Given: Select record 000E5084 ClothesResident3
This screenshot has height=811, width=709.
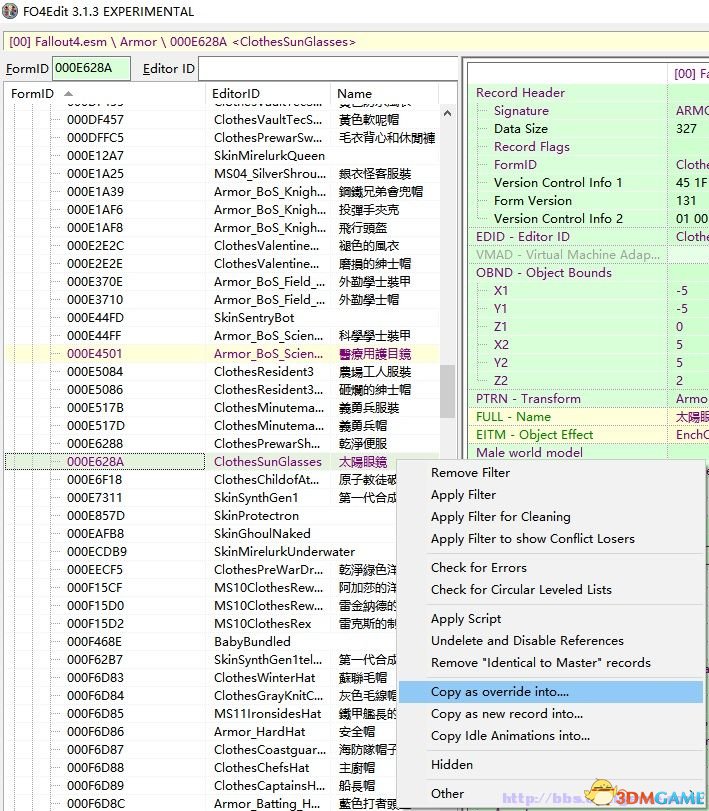Looking at the screenshot, I should [x=222, y=372].
